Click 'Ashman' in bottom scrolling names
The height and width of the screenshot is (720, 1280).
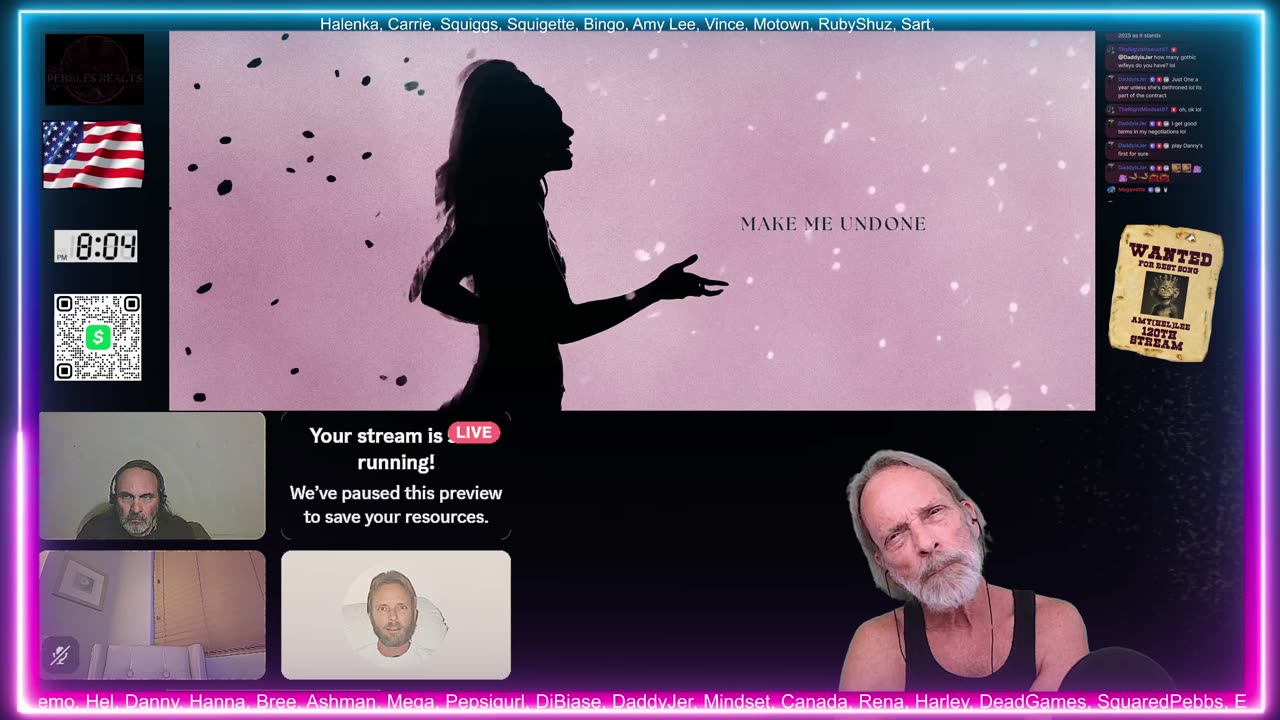point(340,702)
